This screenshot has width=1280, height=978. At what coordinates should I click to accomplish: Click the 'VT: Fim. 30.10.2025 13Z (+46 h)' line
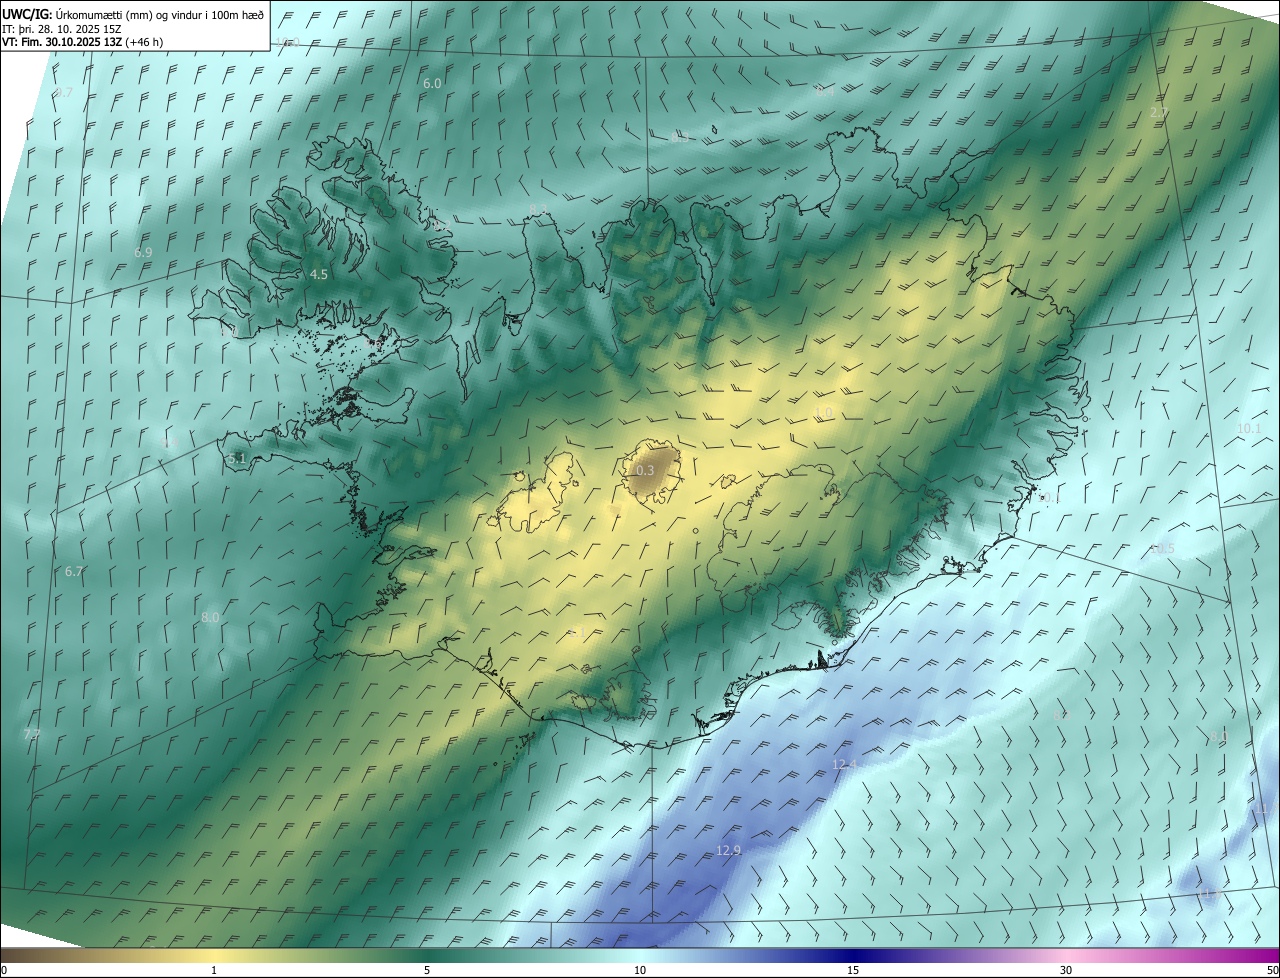pyautogui.click(x=82, y=42)
